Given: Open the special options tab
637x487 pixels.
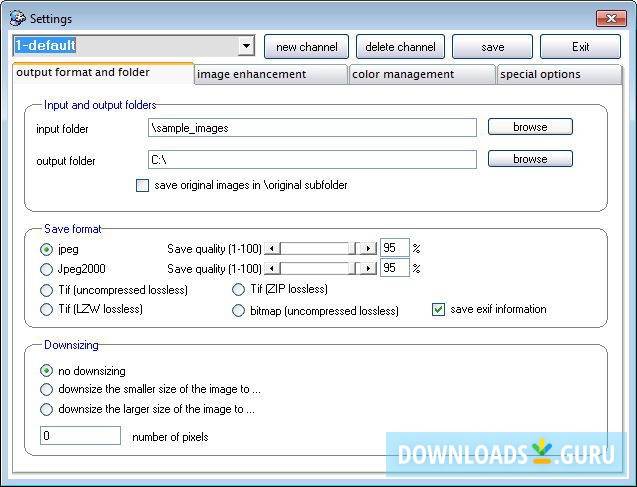Looking at the screenshot, I should pos(559,74).
